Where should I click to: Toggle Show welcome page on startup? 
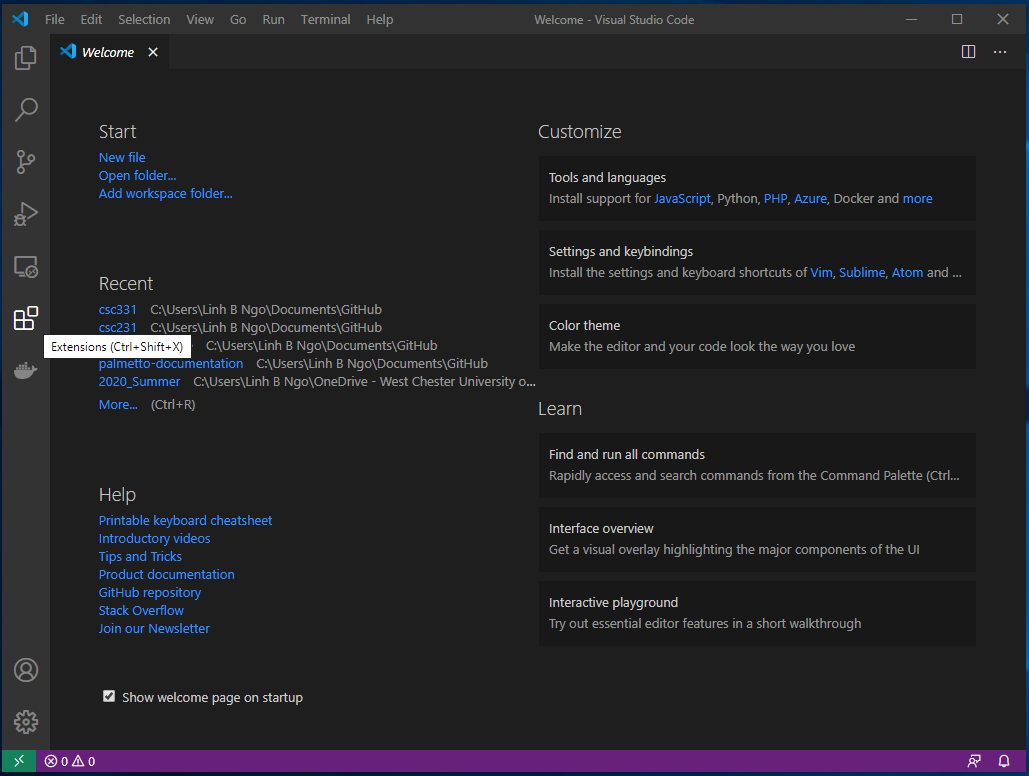point(109,697)
